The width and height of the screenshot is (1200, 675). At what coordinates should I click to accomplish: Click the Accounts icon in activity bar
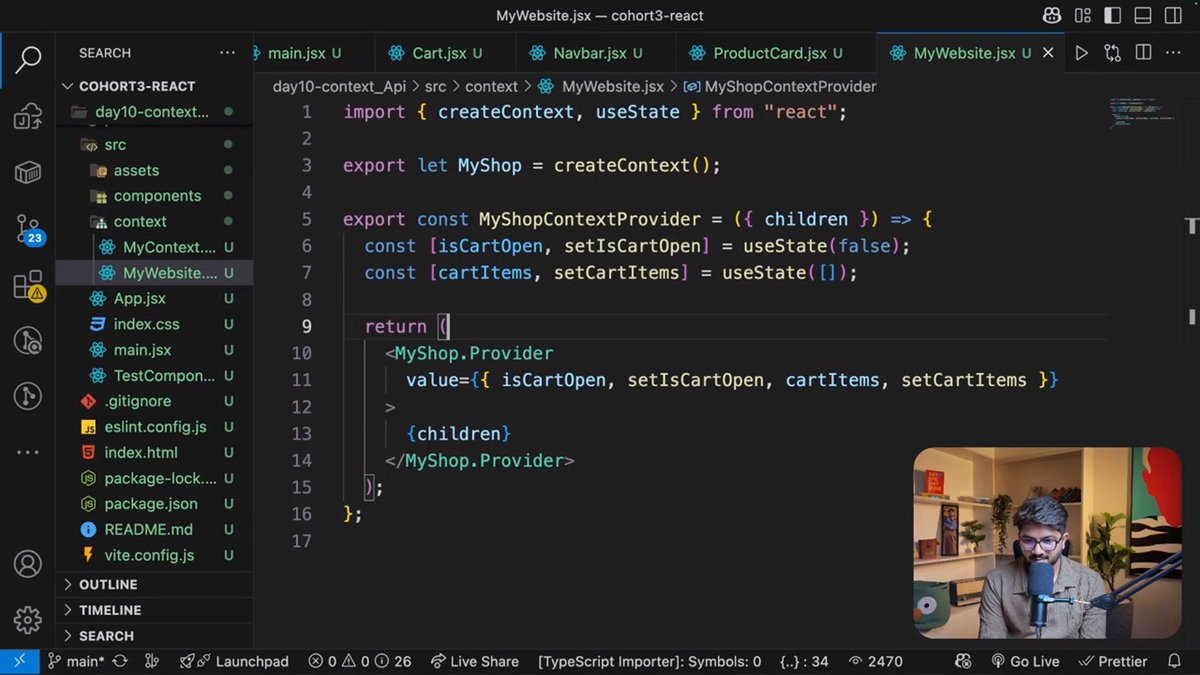click(28, 564)
